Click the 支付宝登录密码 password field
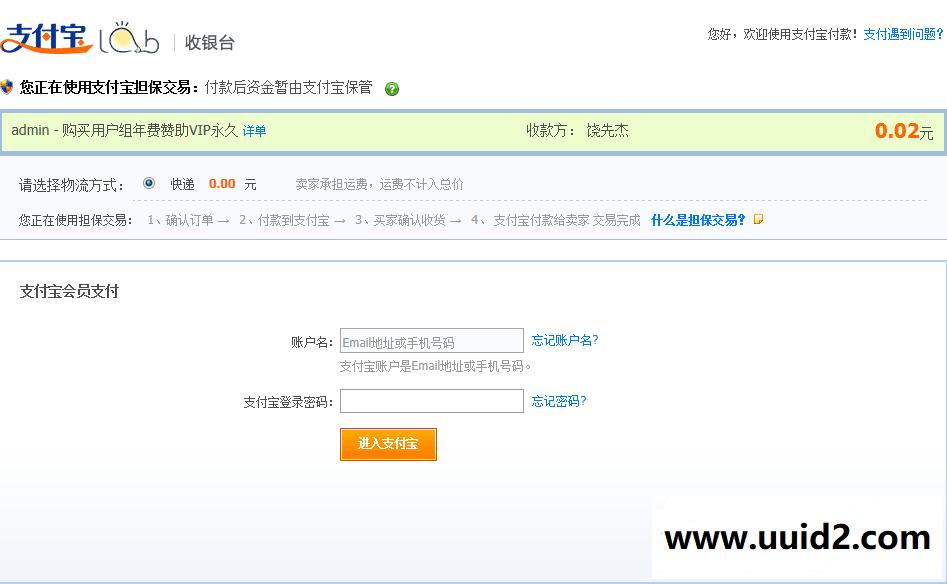Viewport: 947px width, 584px height. 432,400
